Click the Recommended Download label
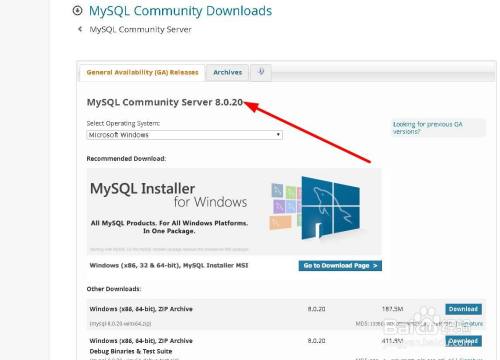 pyautogui.click(x=126, y=159)
